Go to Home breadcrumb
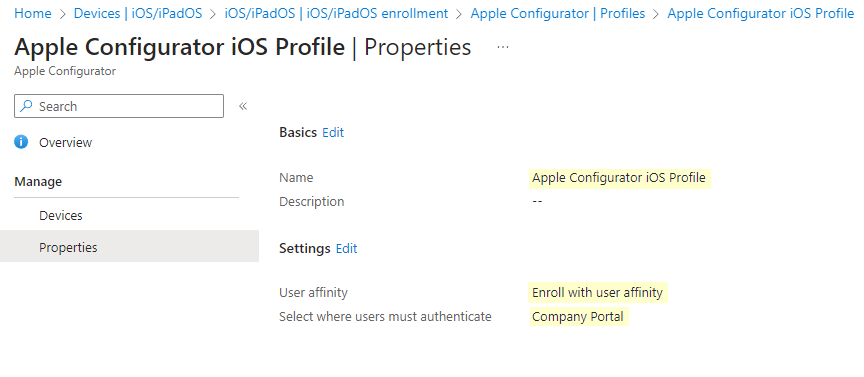The image size is (864, 377). (x=33, y=14)
